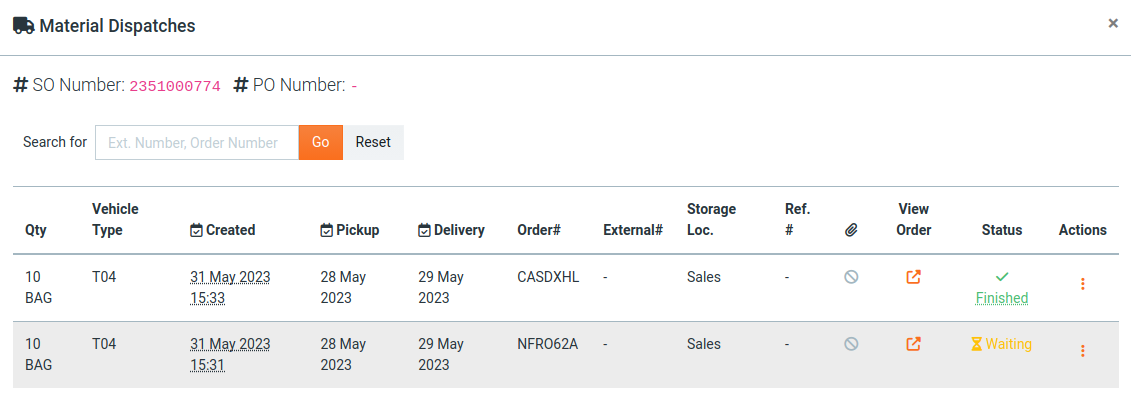Open order view for NFRO62A row
The height and width of the screenshot is (401, 1131).
coord(913,344)
